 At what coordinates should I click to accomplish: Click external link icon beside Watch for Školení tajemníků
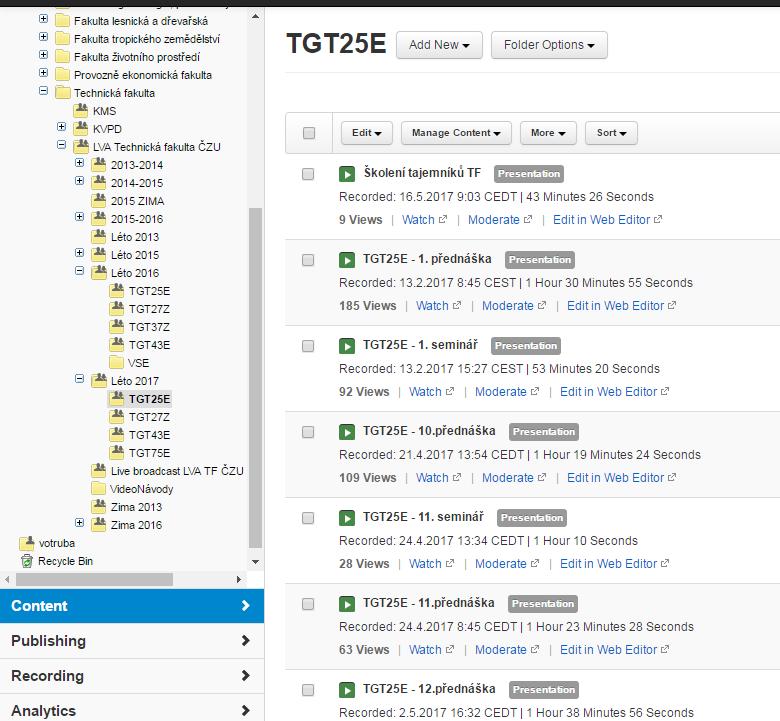tap(443, 219)
